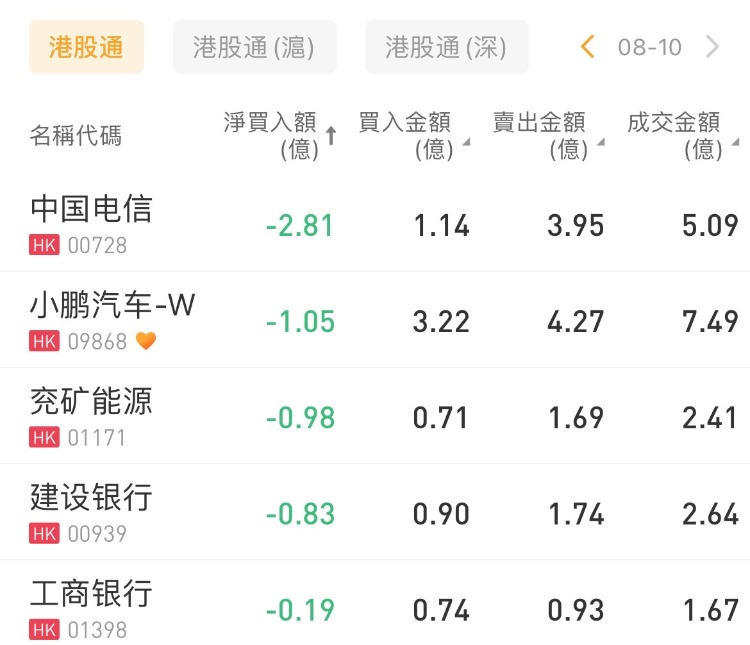Switch to 港股通 (深) tab
The height and width of the screenshot is (645, 750).
click(x=446, y=47)
